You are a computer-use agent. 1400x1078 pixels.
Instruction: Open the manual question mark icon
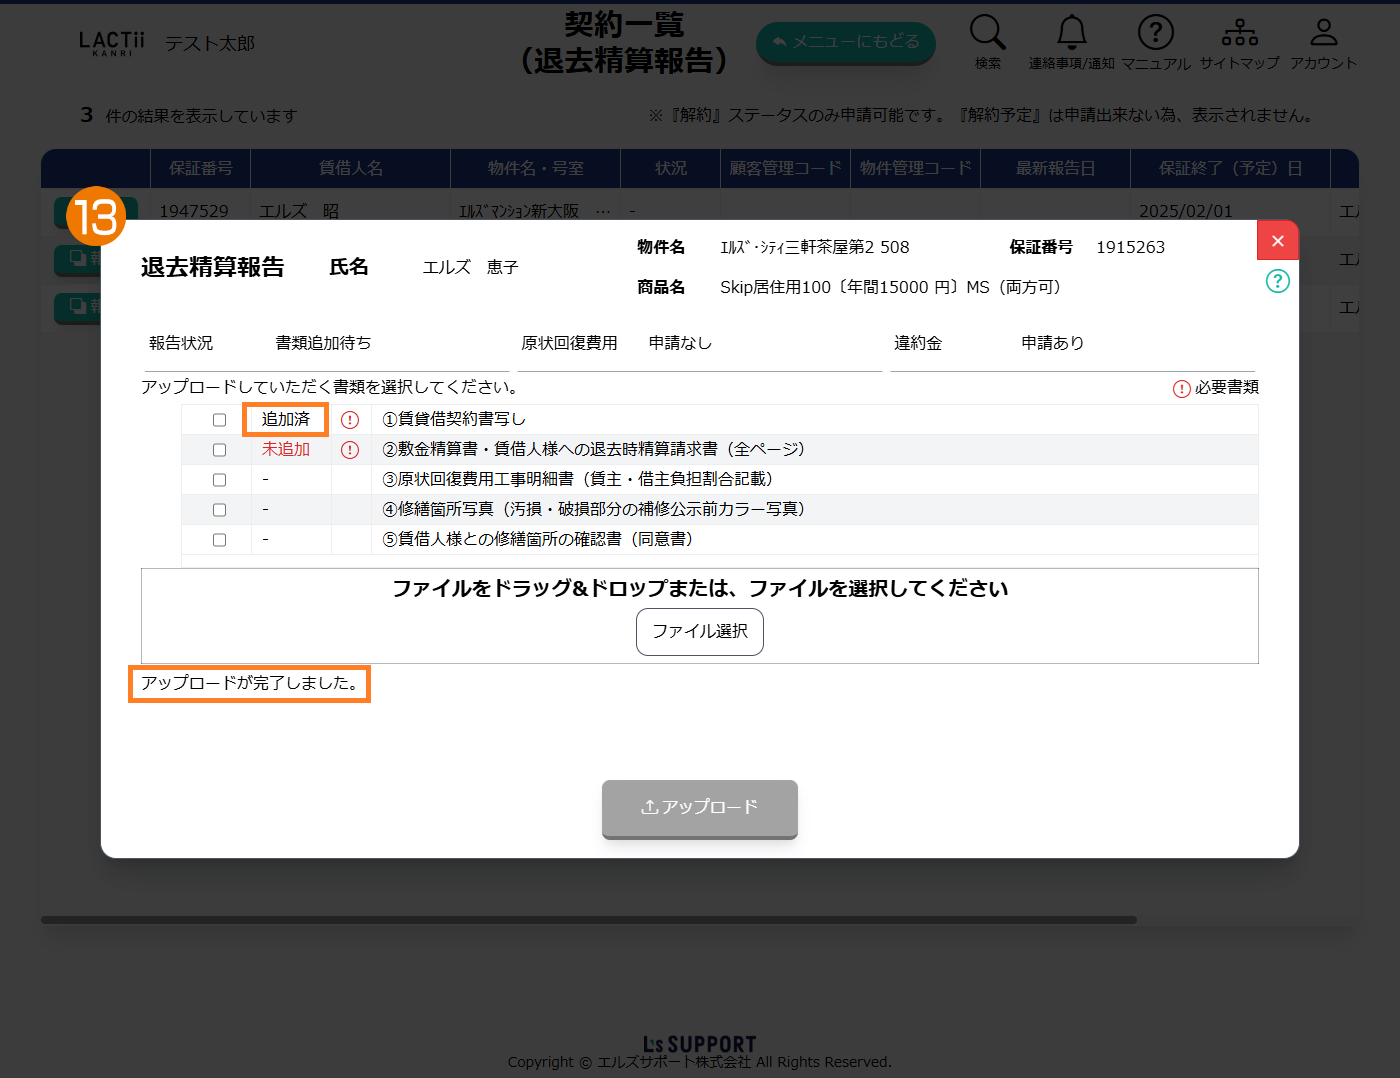(1155, 33)
